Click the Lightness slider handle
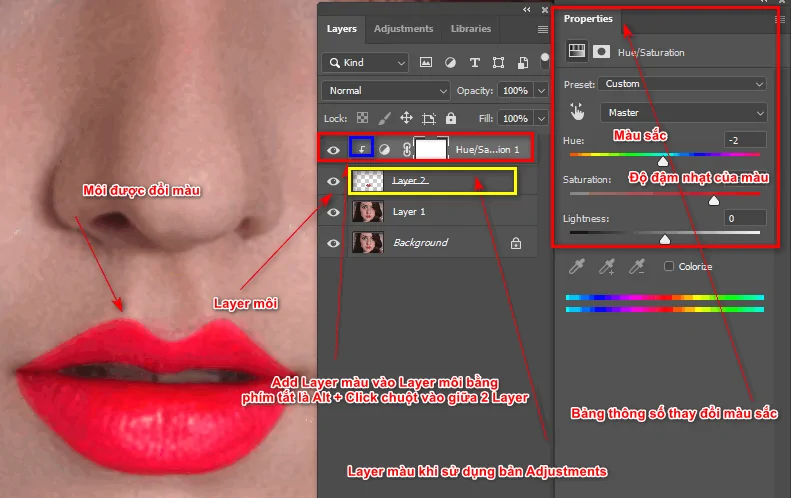Viewport: 791px width, 498px height. pyautogui.click(x=665, y=238)
